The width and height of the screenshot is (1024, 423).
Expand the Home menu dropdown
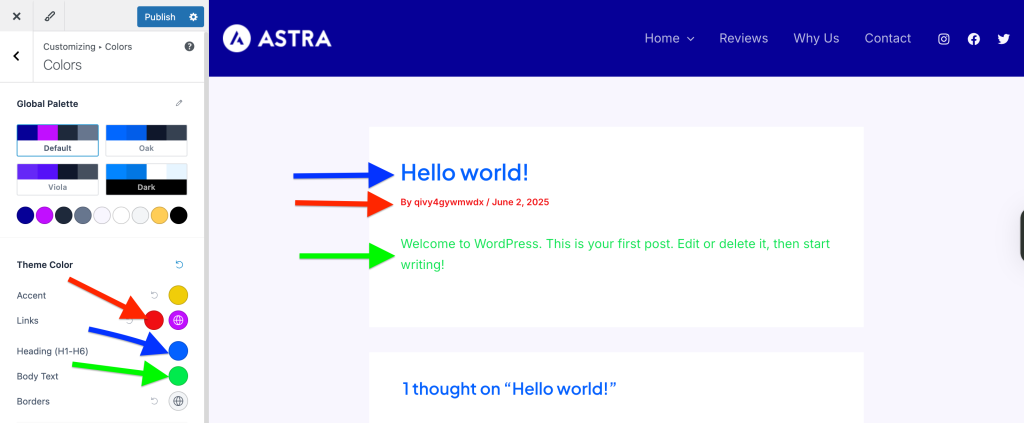point(669,39)
